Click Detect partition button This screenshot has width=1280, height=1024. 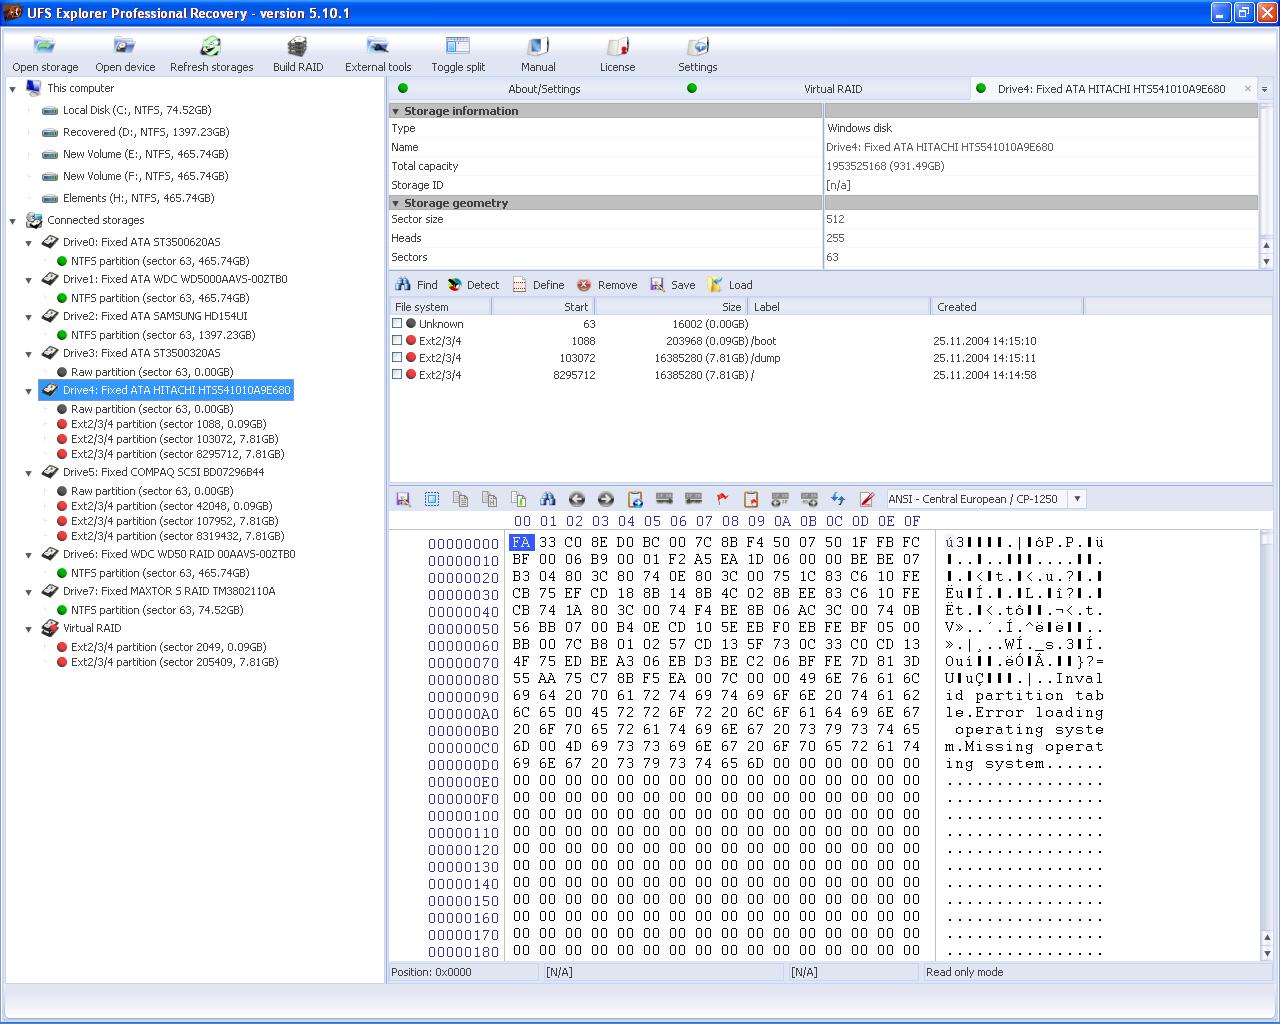click(473, 285)
